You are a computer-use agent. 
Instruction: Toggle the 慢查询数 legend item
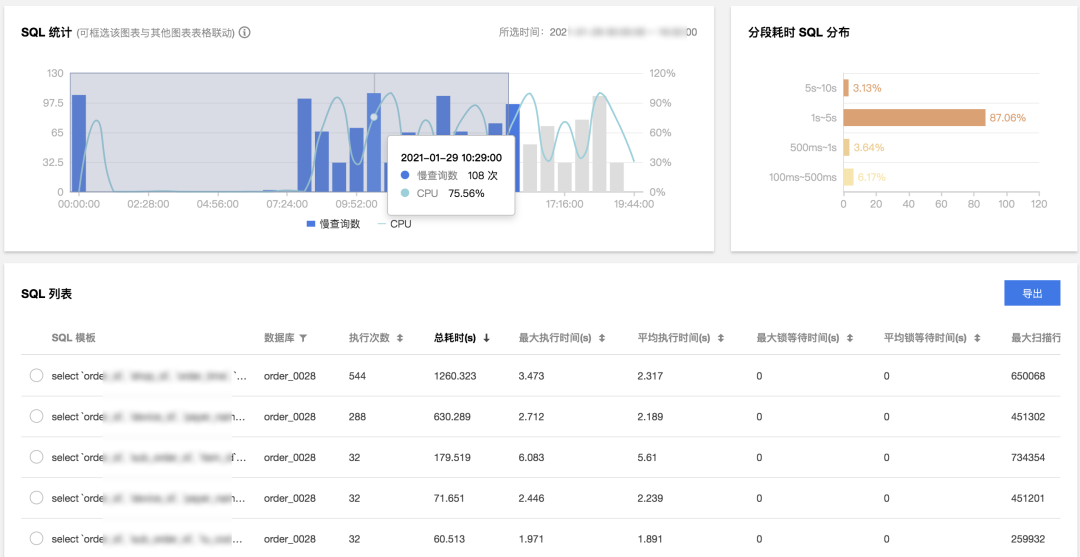333,224
